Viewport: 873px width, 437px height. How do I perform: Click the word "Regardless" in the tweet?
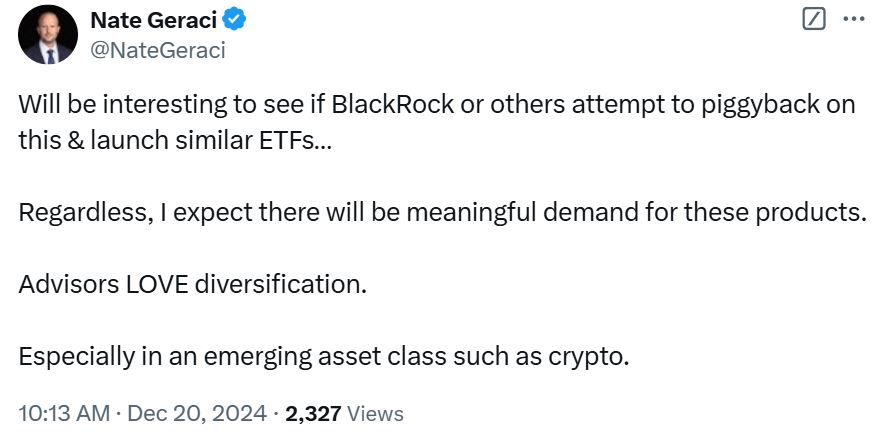pos(84,212)
